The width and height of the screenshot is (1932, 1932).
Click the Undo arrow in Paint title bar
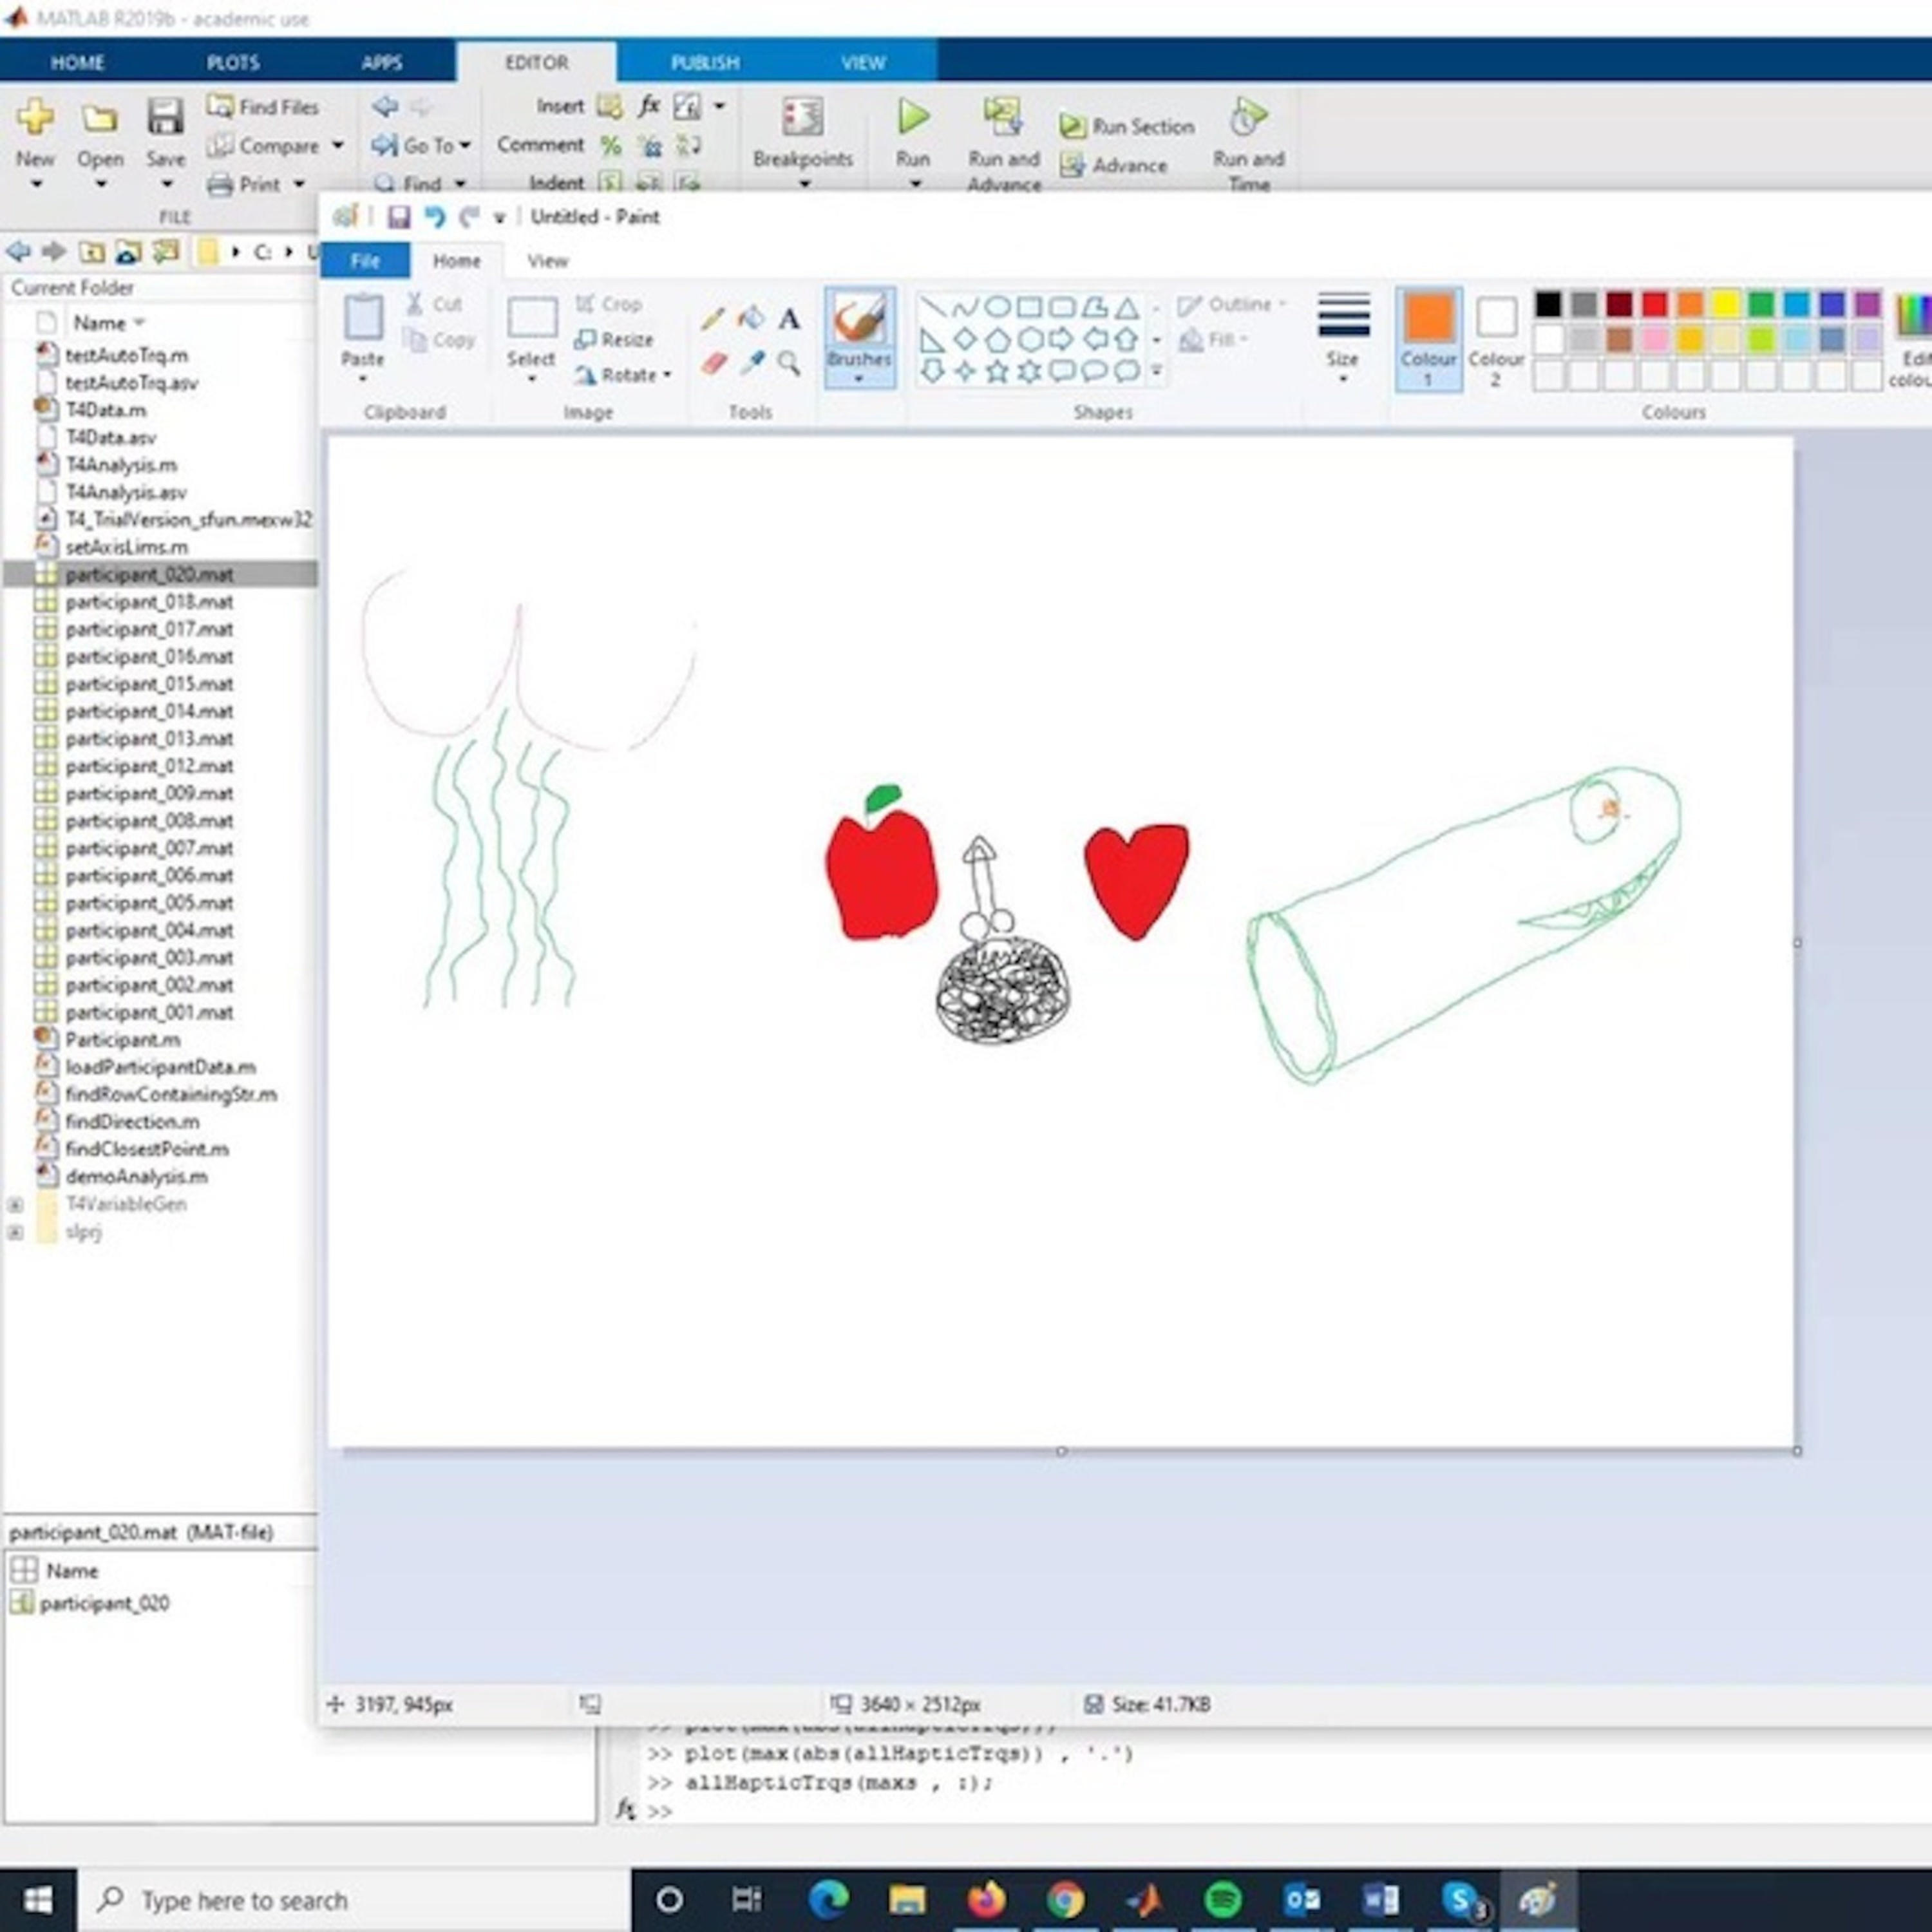click(434, 217)
